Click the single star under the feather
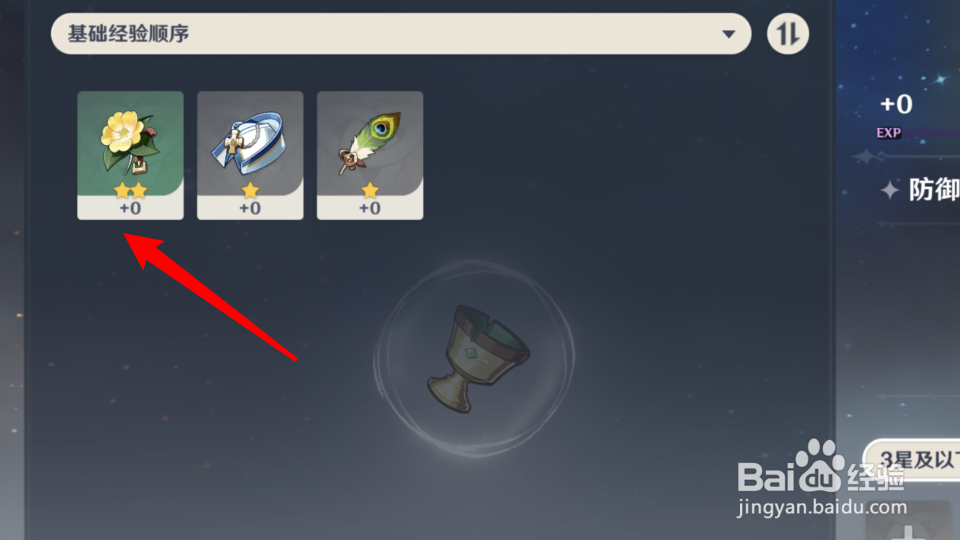 point(370,190)
